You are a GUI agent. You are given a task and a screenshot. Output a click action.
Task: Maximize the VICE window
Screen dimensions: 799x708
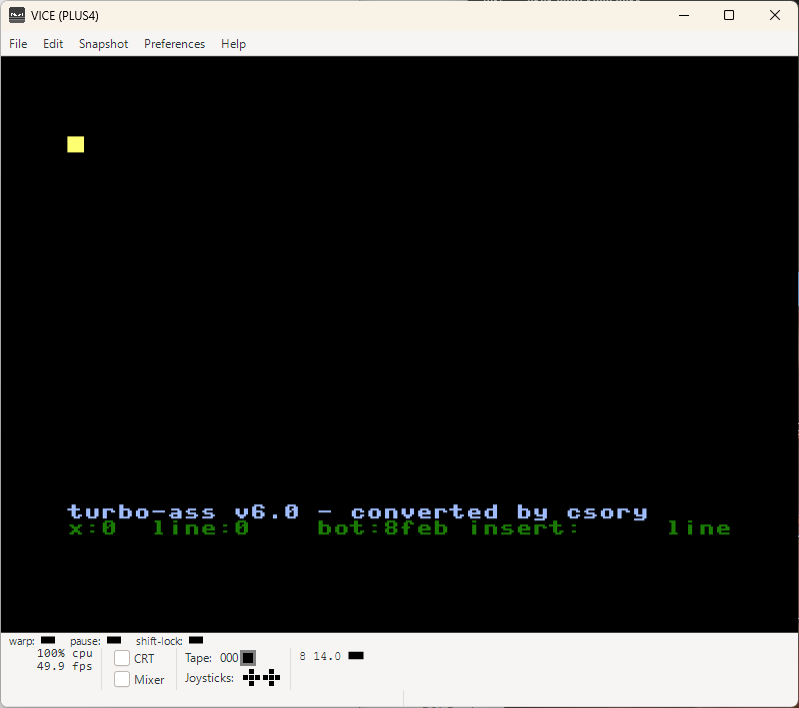tap(729, 15)
